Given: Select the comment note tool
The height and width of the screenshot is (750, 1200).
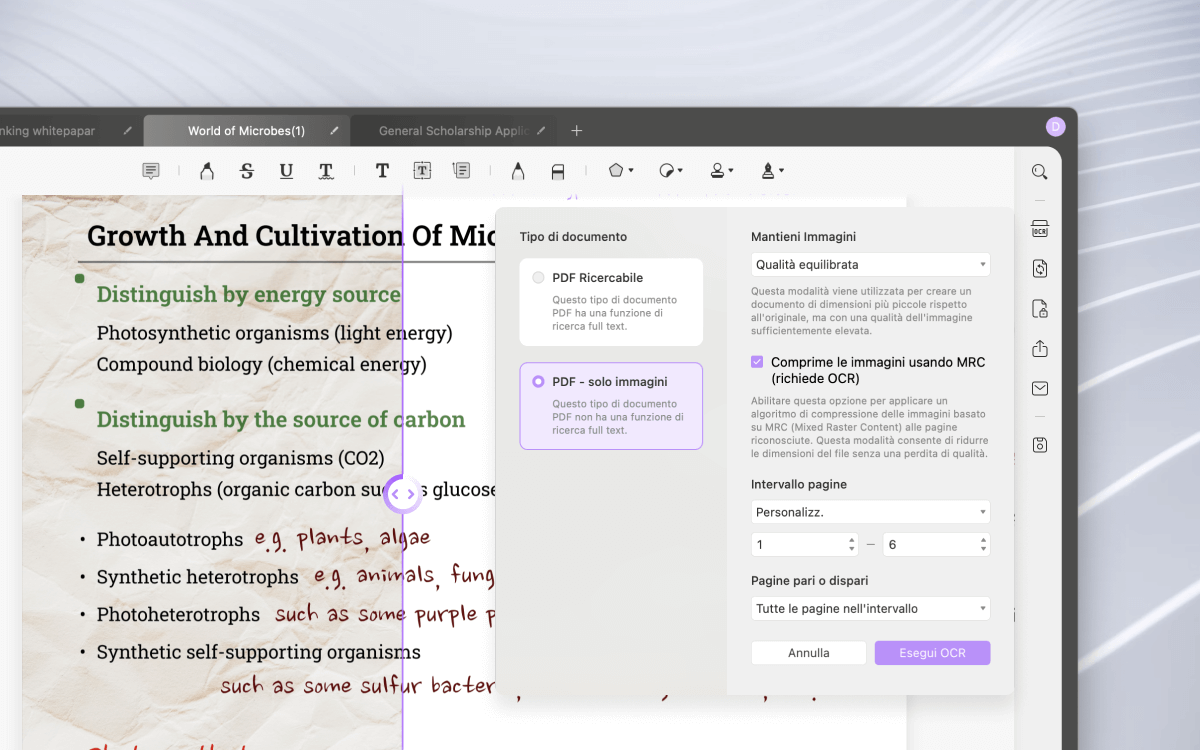Looking at the screenshot, I should pos(151,171).
